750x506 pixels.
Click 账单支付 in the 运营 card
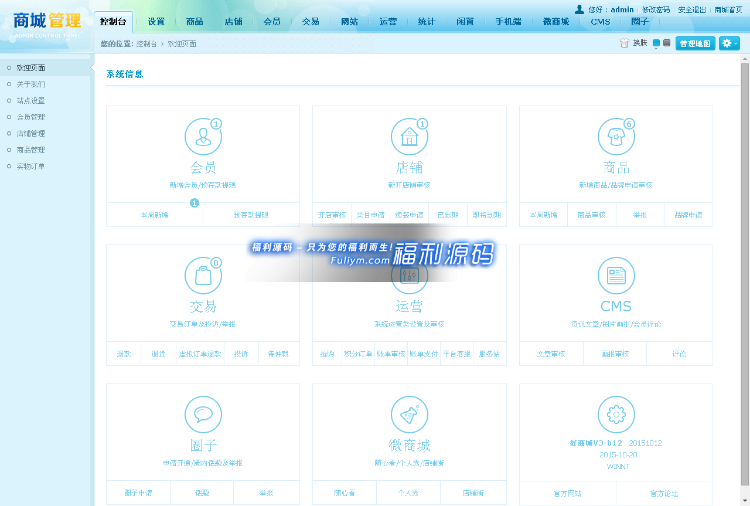[424, 354]
